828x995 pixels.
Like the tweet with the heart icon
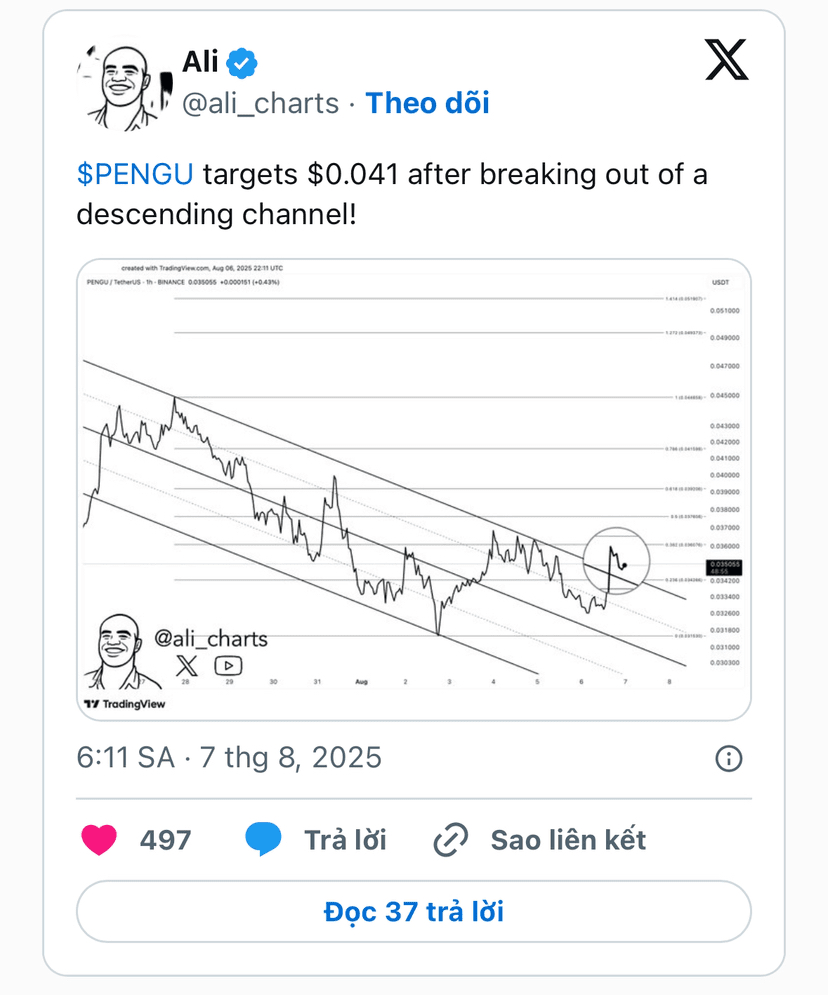[x=99, y=840]
